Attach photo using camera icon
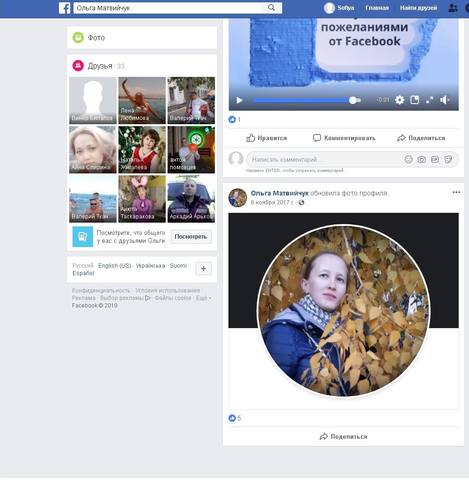469x480 pixels. coord(422,159)
